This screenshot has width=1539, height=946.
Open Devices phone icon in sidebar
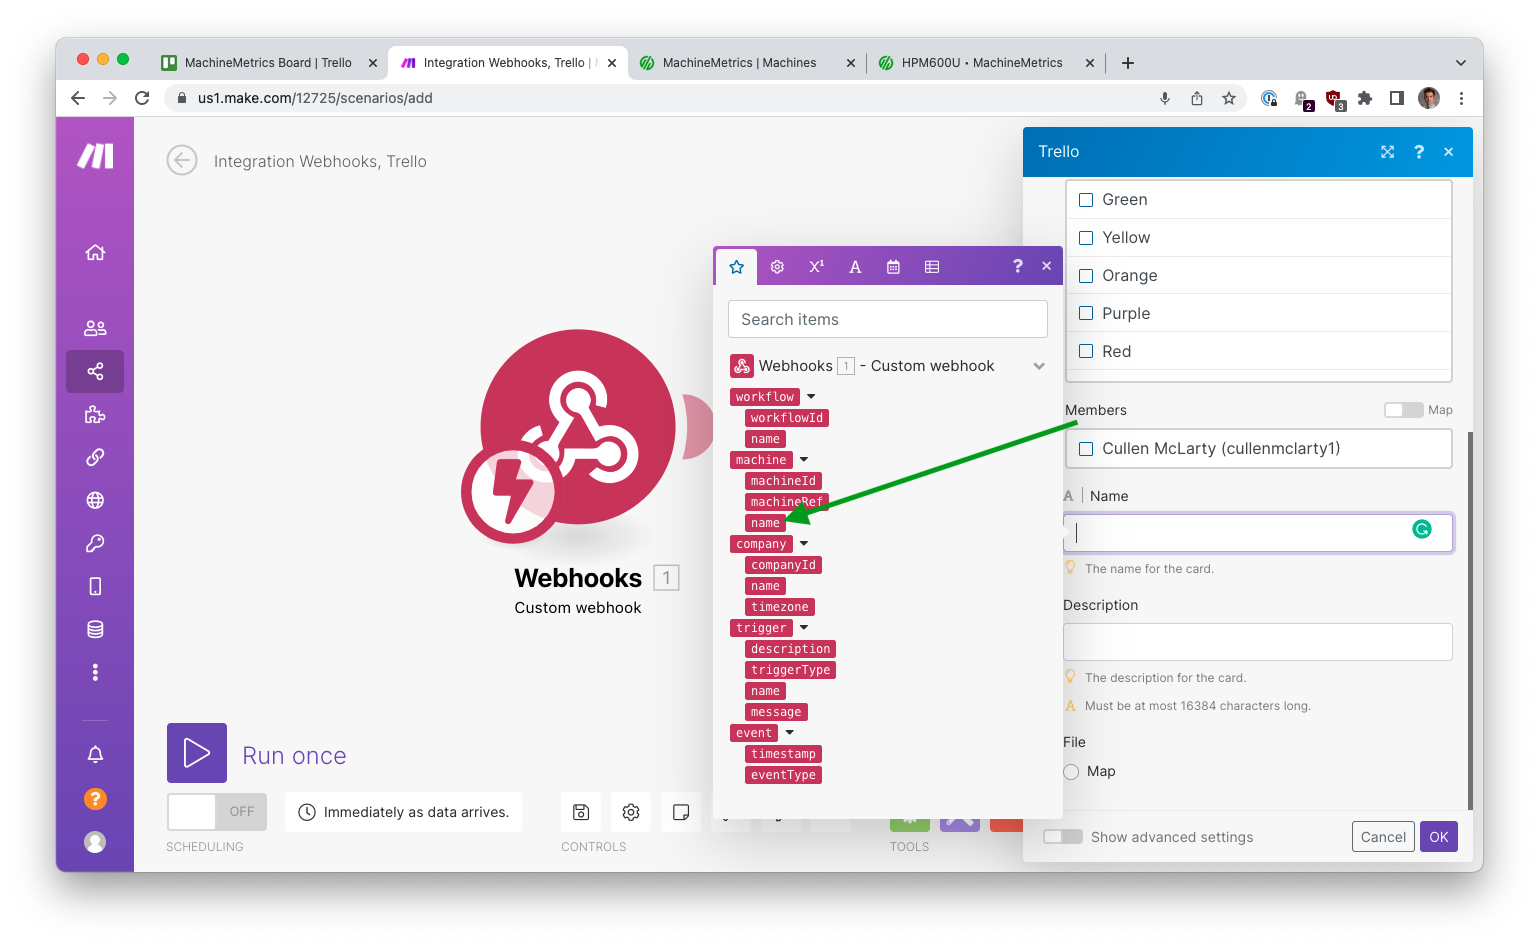pyautogui.click(x=95, y=586)
